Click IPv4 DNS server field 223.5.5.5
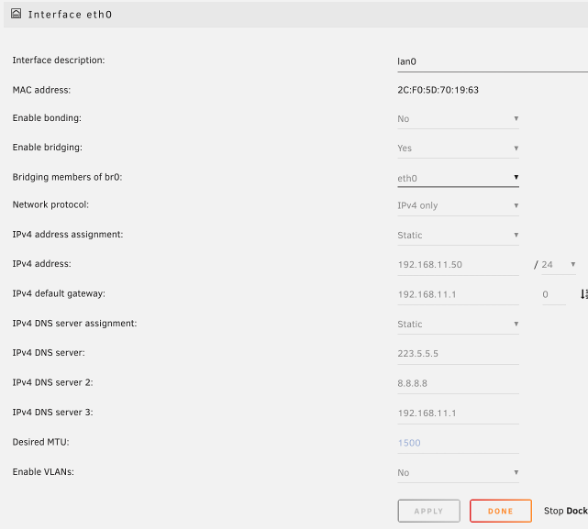Image resolution: width=588 pixels, height=530 pixels. [x=458, y=354]
